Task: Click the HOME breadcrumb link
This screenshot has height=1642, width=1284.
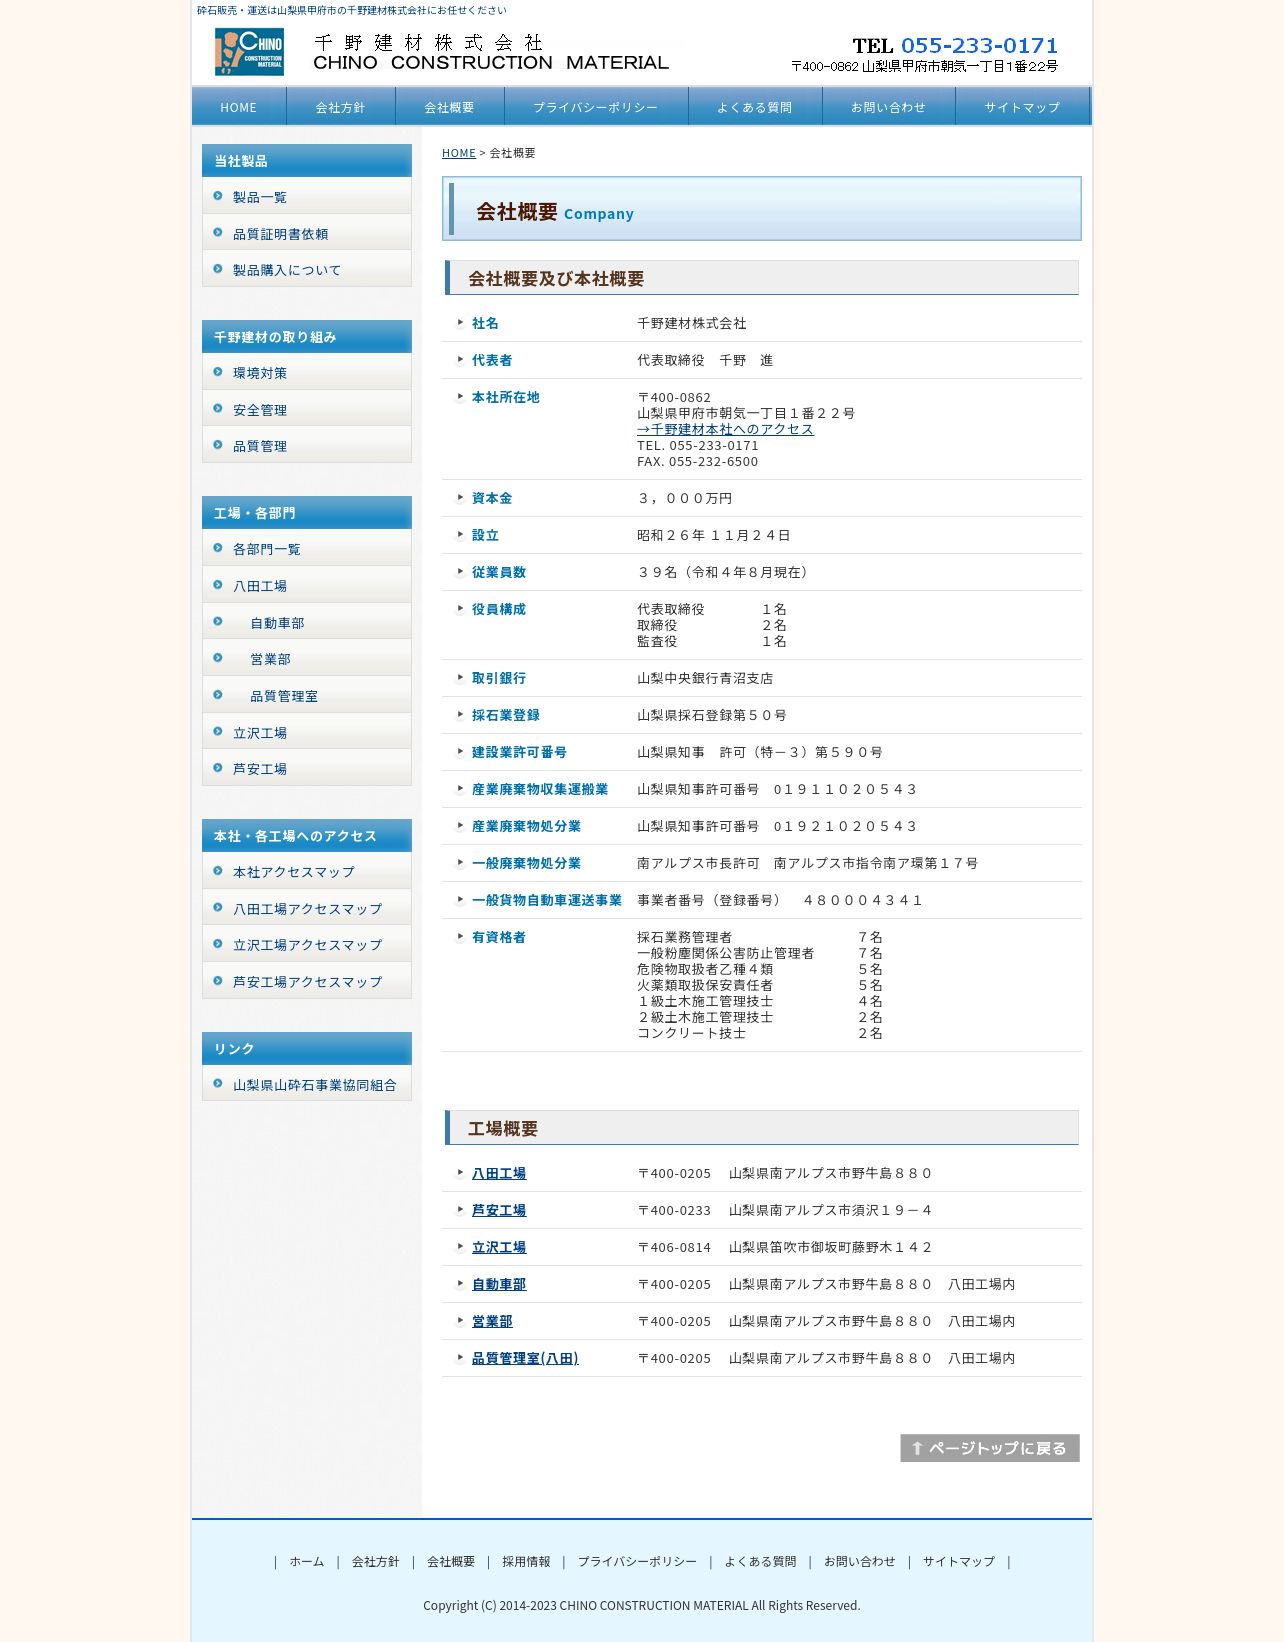Action: tap(459, 153)
